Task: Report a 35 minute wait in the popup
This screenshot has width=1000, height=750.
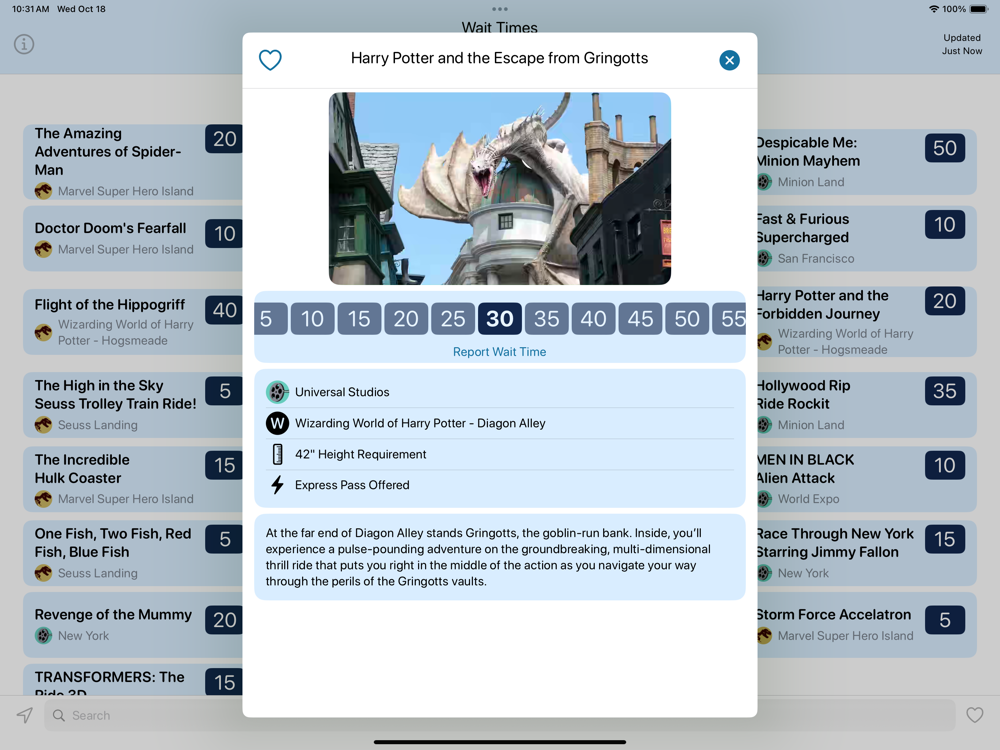Action: click(x=547, y=318)
